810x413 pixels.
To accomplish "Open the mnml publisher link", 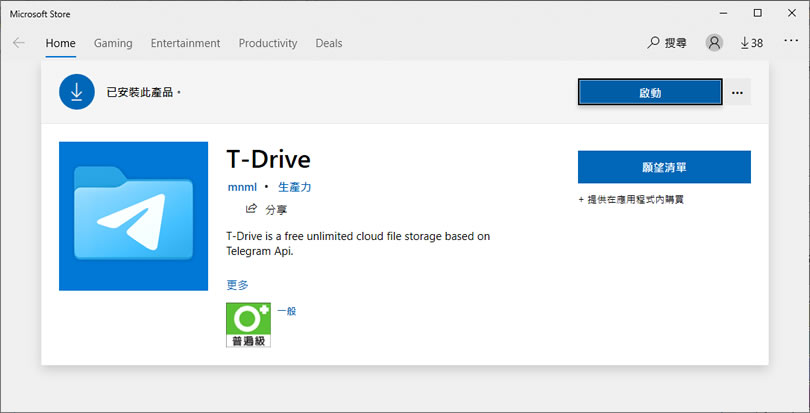I will coord(242,187).
